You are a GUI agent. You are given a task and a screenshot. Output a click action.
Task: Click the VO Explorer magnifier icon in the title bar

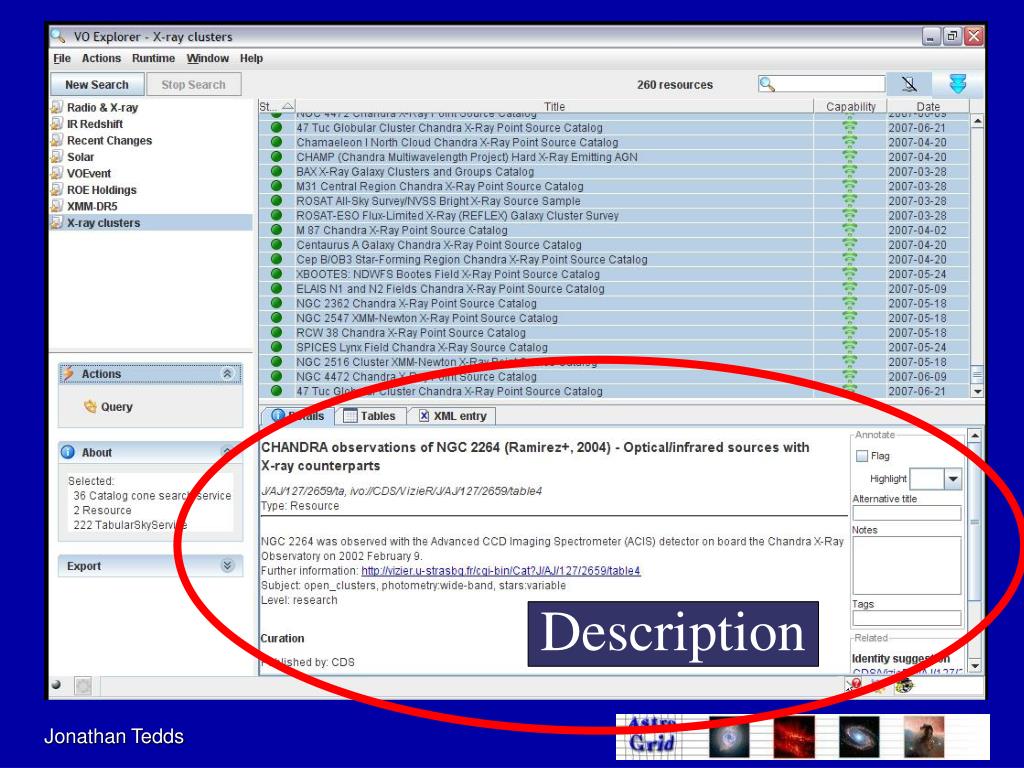59,36
